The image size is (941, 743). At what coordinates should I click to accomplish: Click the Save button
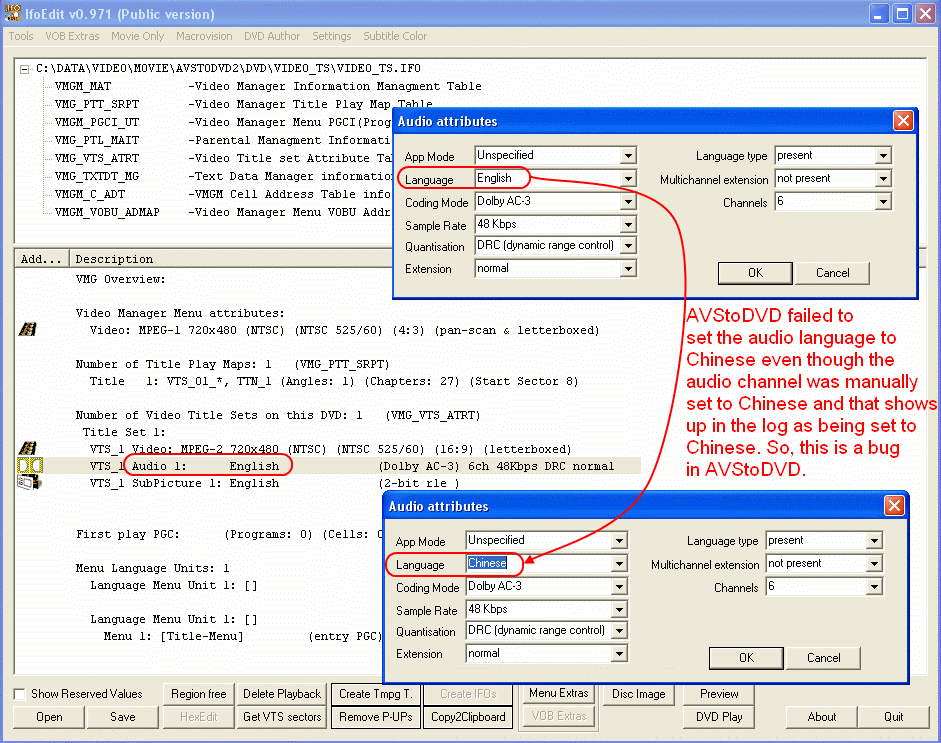click(122, 717)
